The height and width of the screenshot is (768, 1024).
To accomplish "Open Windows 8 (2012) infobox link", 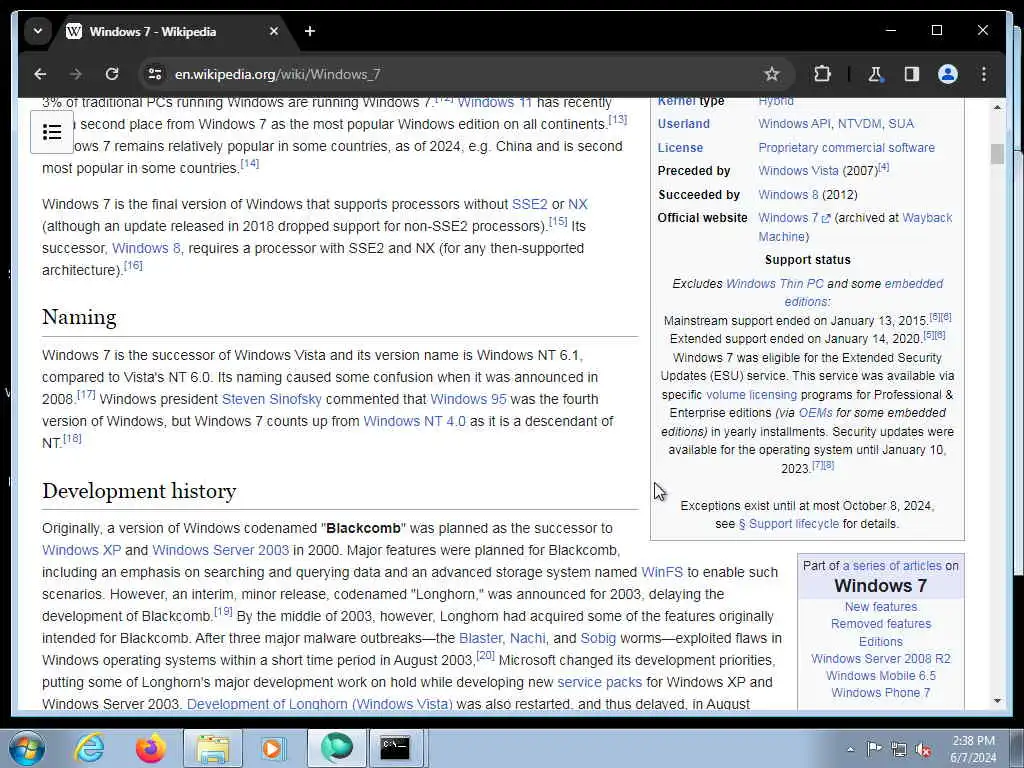I will [789, 195].
